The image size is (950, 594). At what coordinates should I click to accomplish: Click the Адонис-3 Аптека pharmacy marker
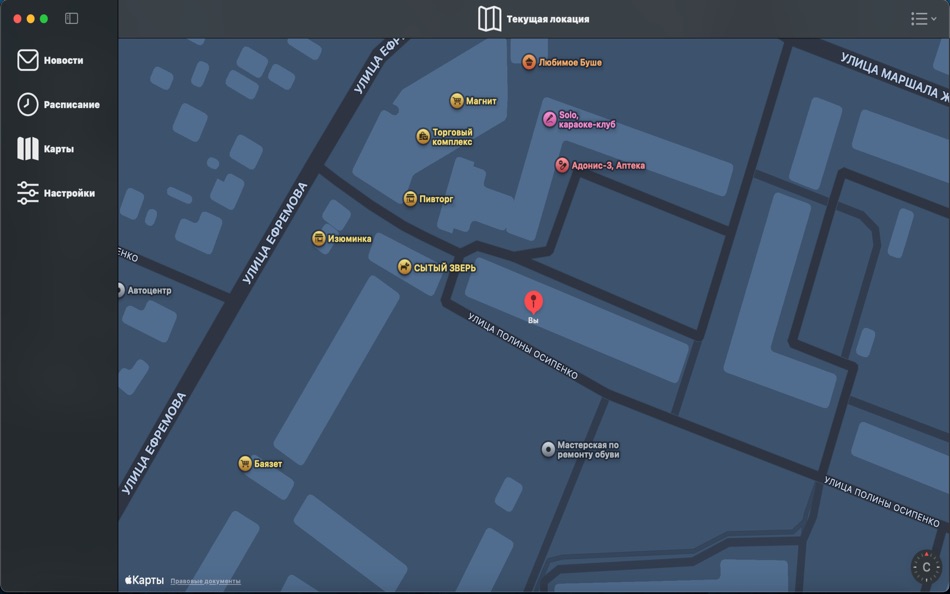[x=562, y=165]
